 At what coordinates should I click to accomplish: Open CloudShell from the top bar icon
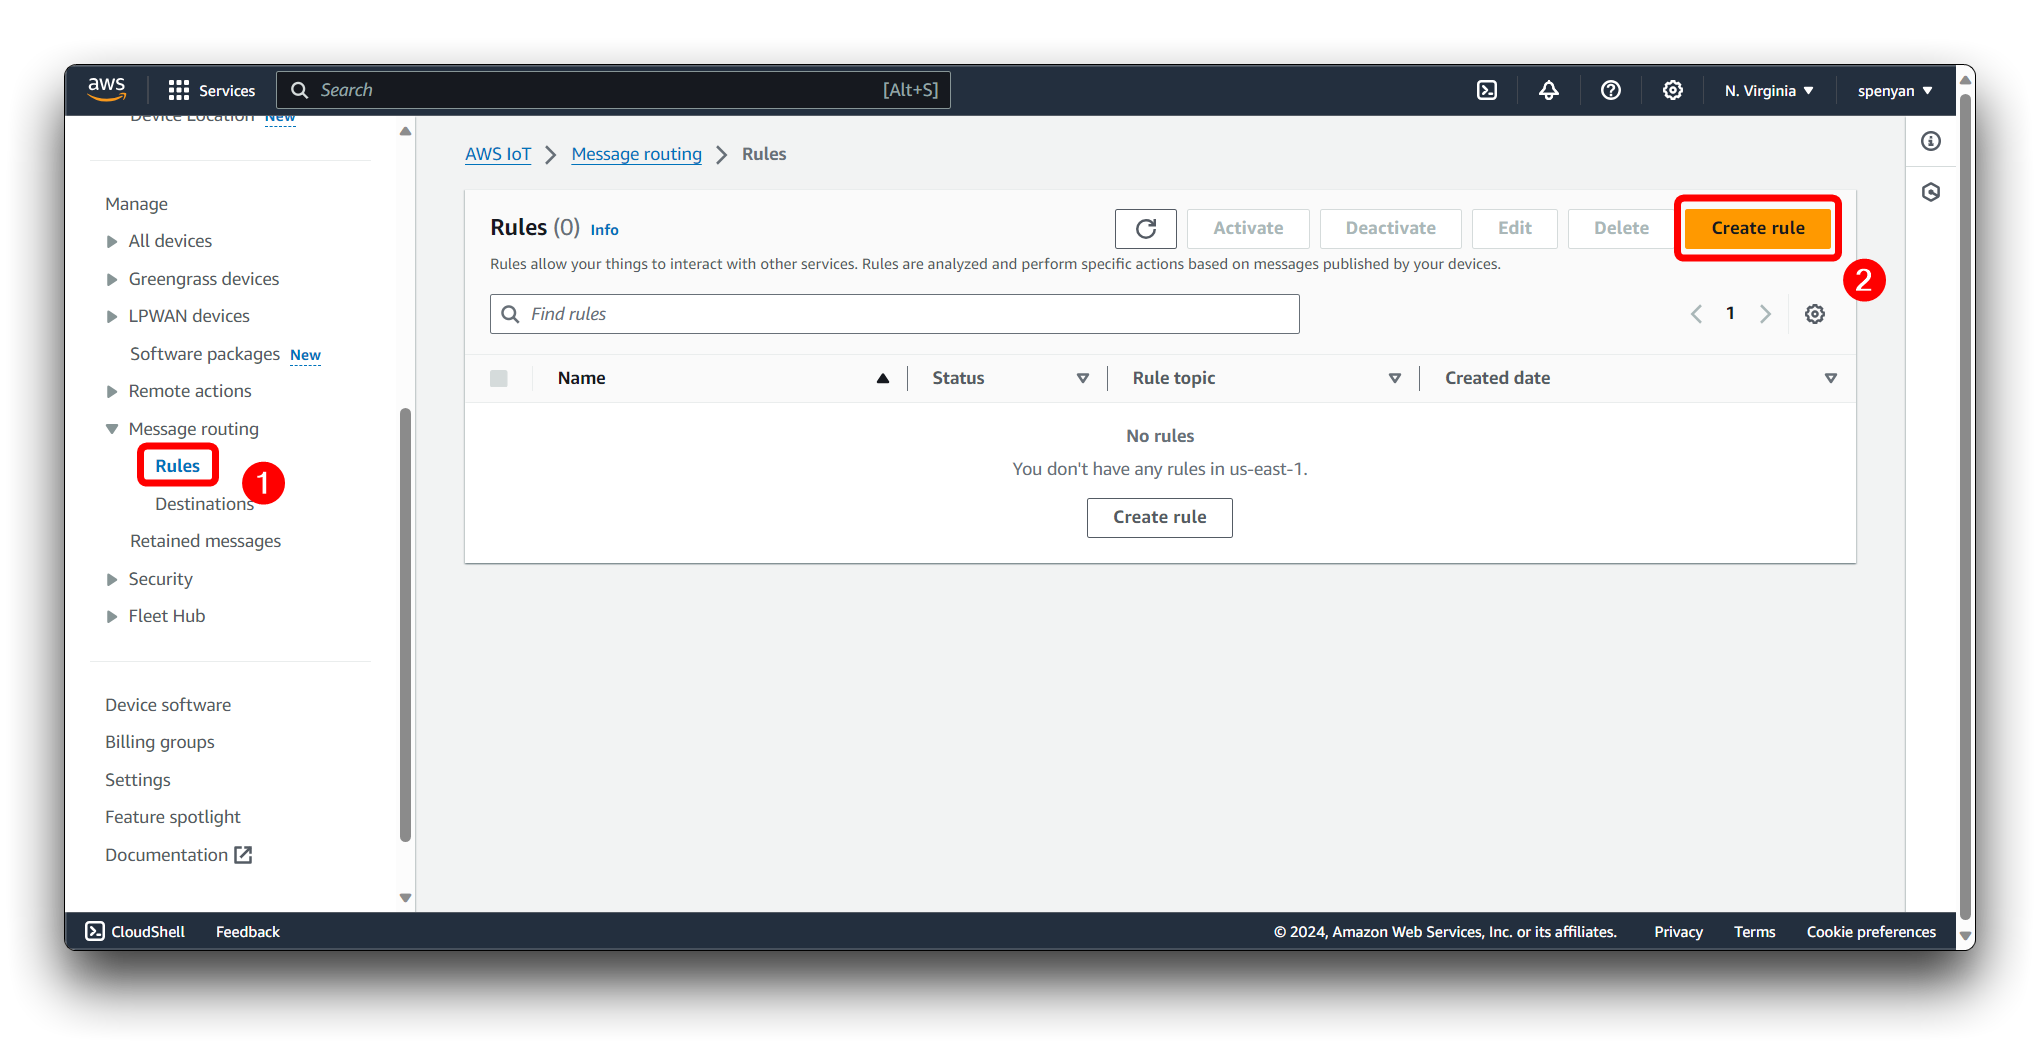pos(1487,90)
